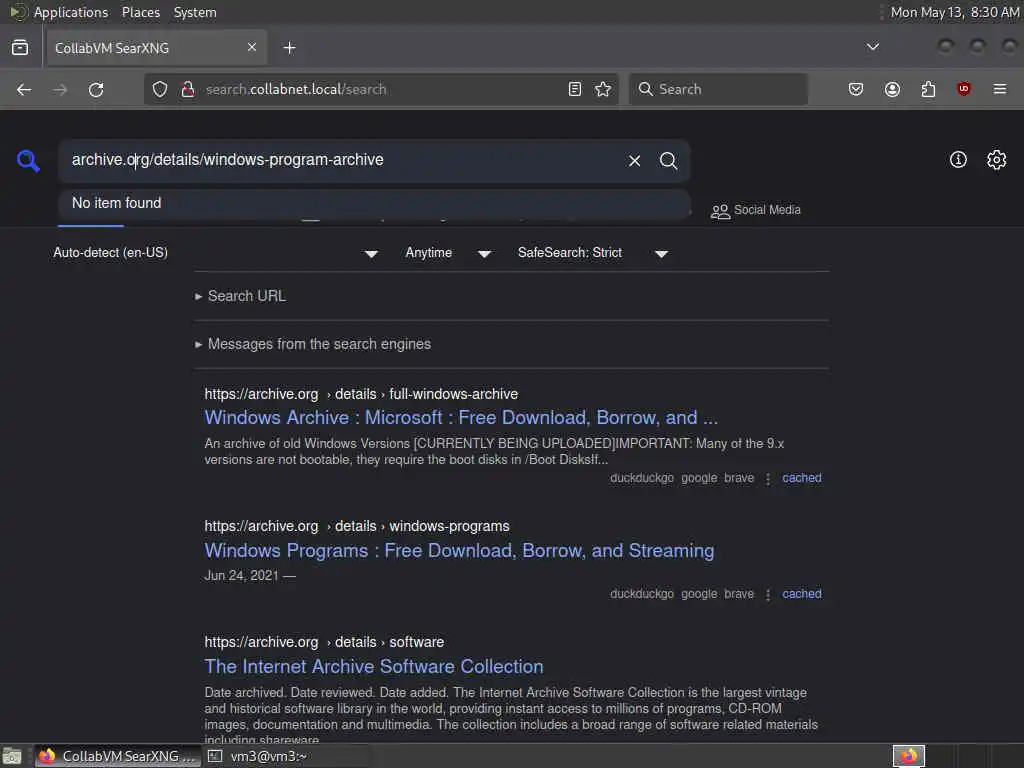Open the extensions puzzle icon

tap(928, 89)
